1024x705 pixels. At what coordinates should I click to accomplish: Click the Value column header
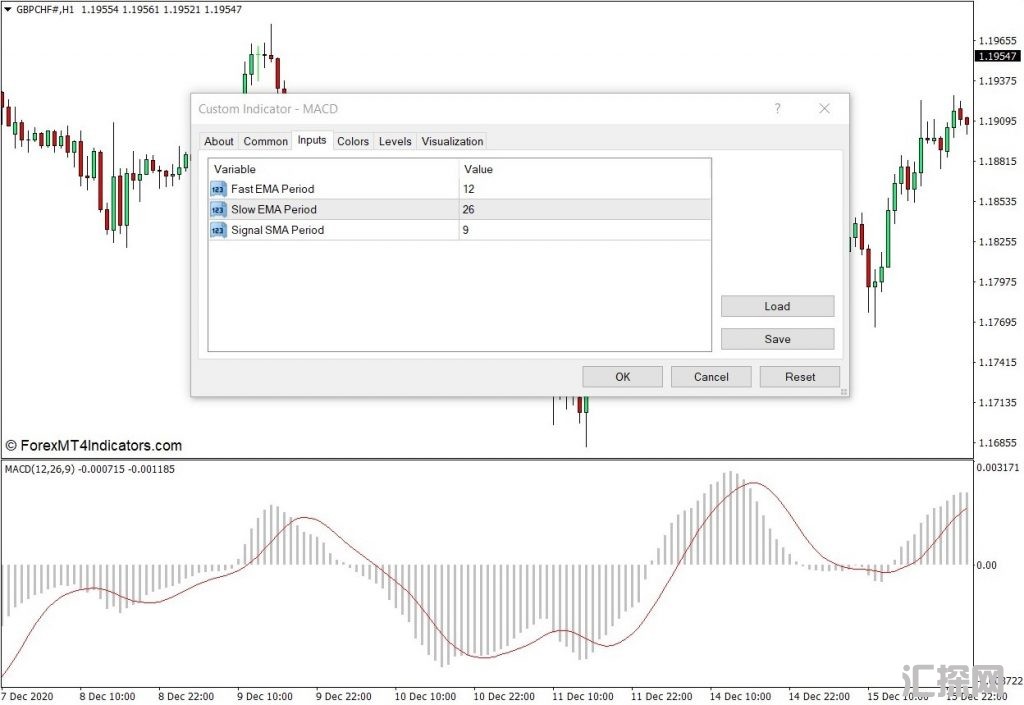pos(585,169)
